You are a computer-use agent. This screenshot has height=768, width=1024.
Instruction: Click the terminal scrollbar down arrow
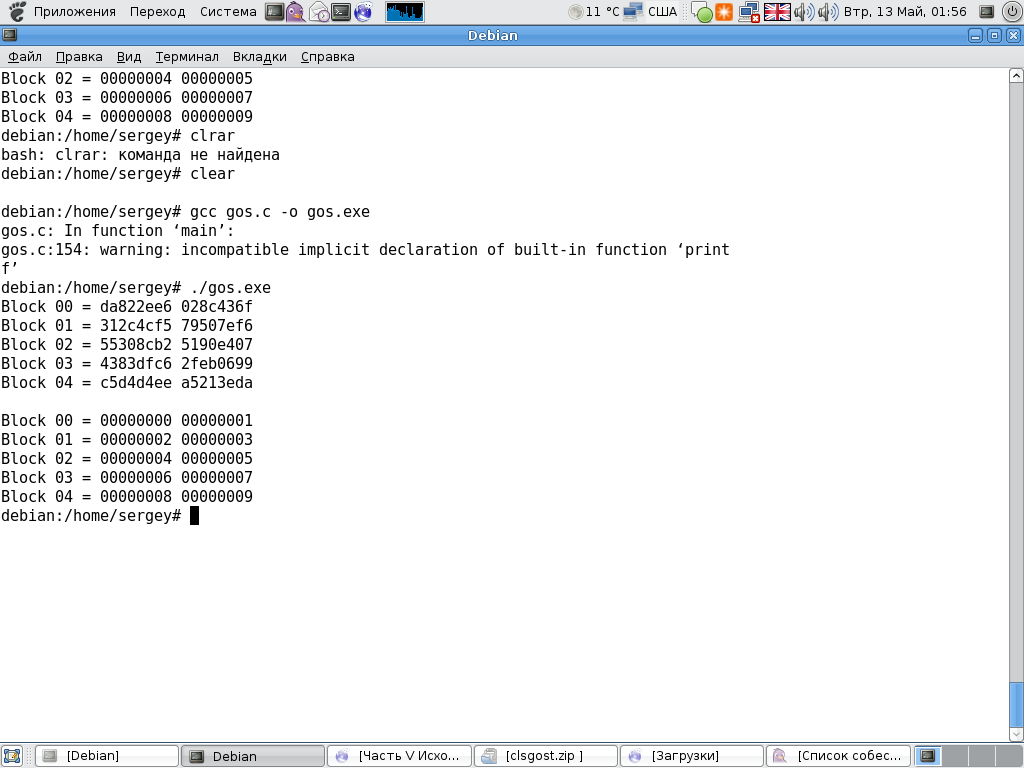pos(1016,735)
